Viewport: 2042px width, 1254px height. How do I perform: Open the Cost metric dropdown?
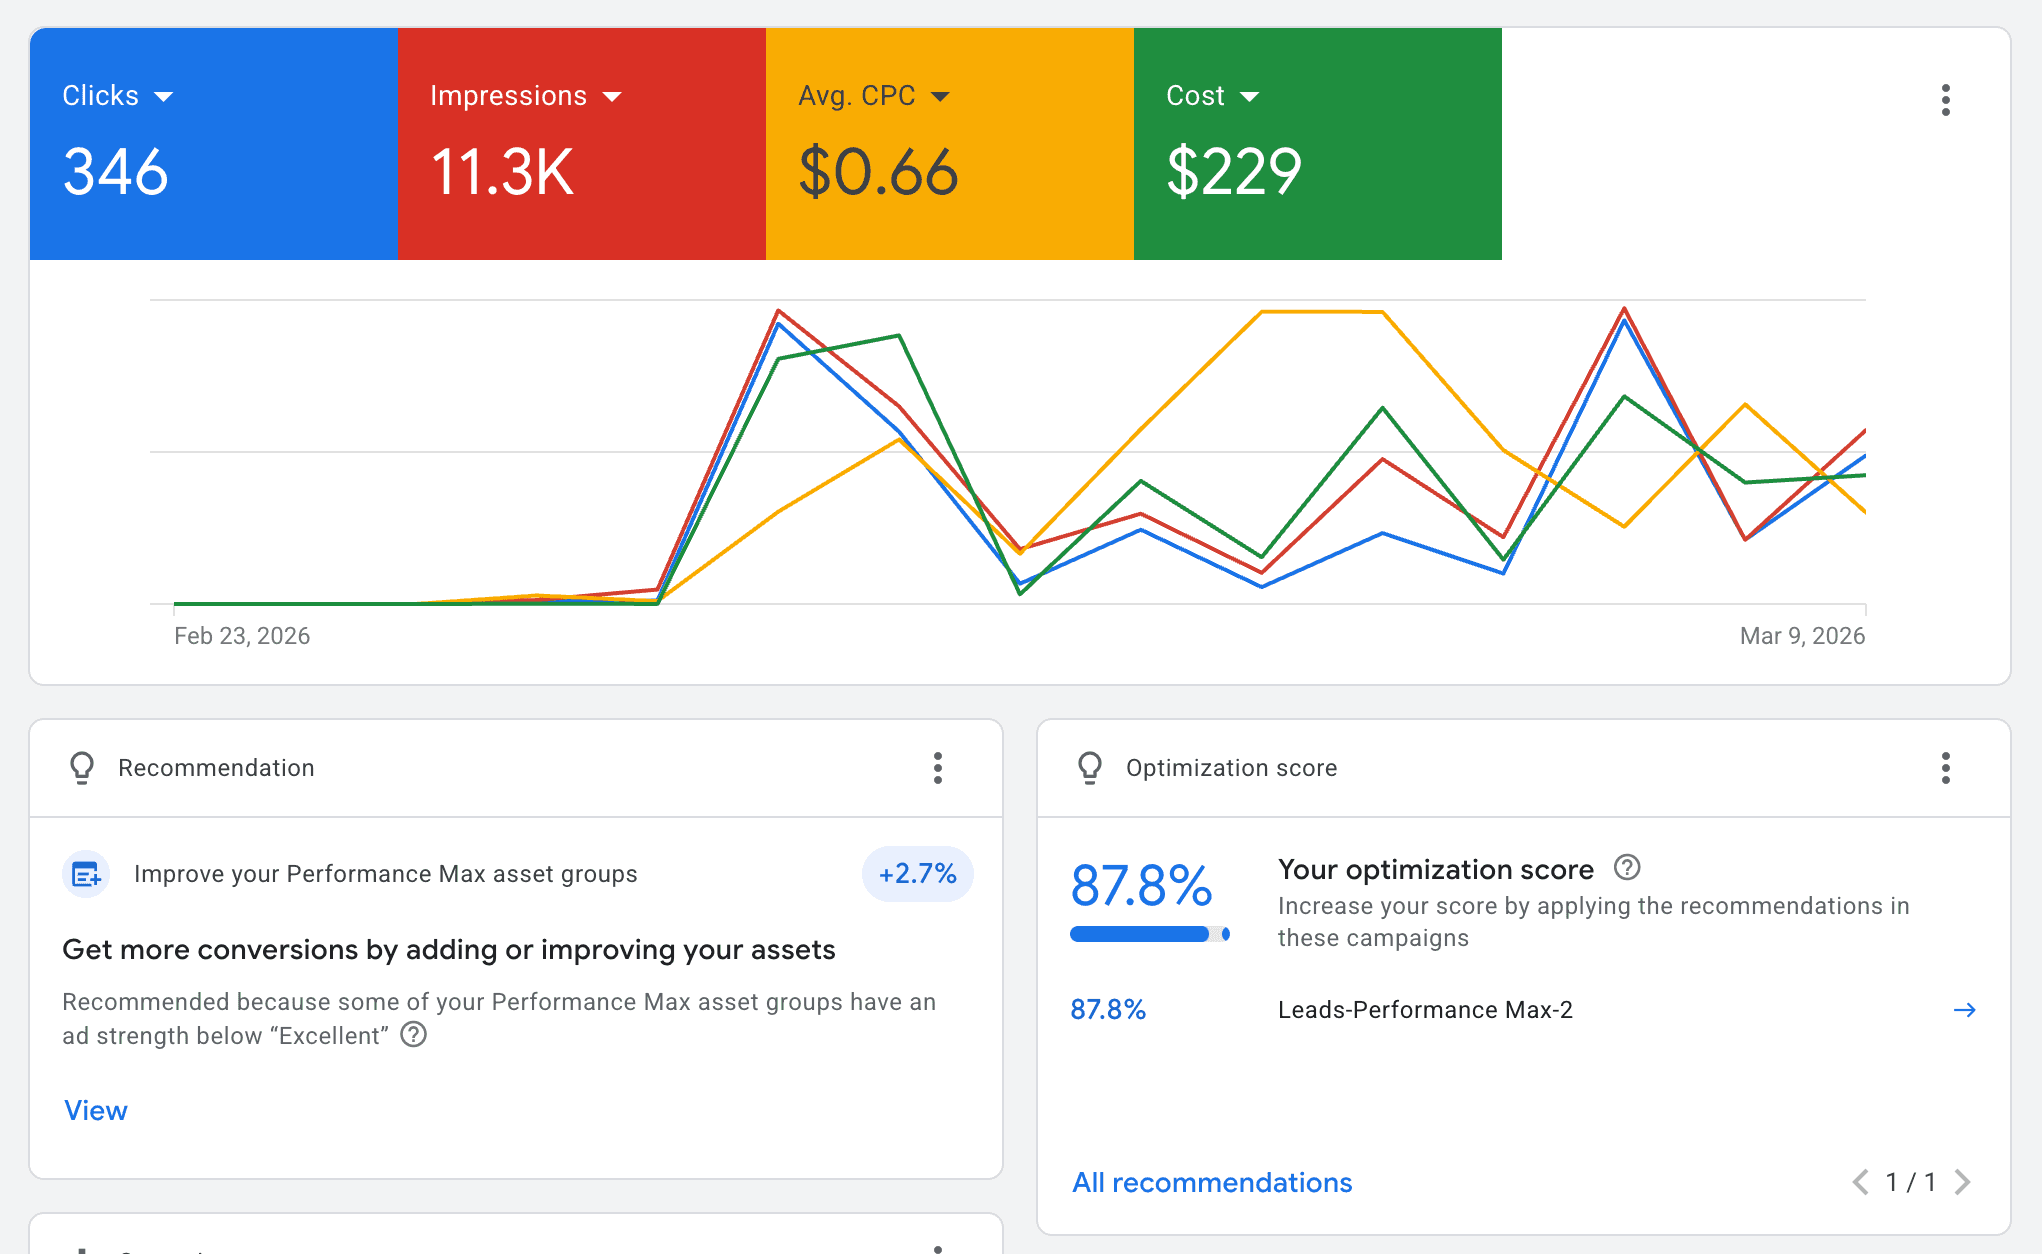1251,96
